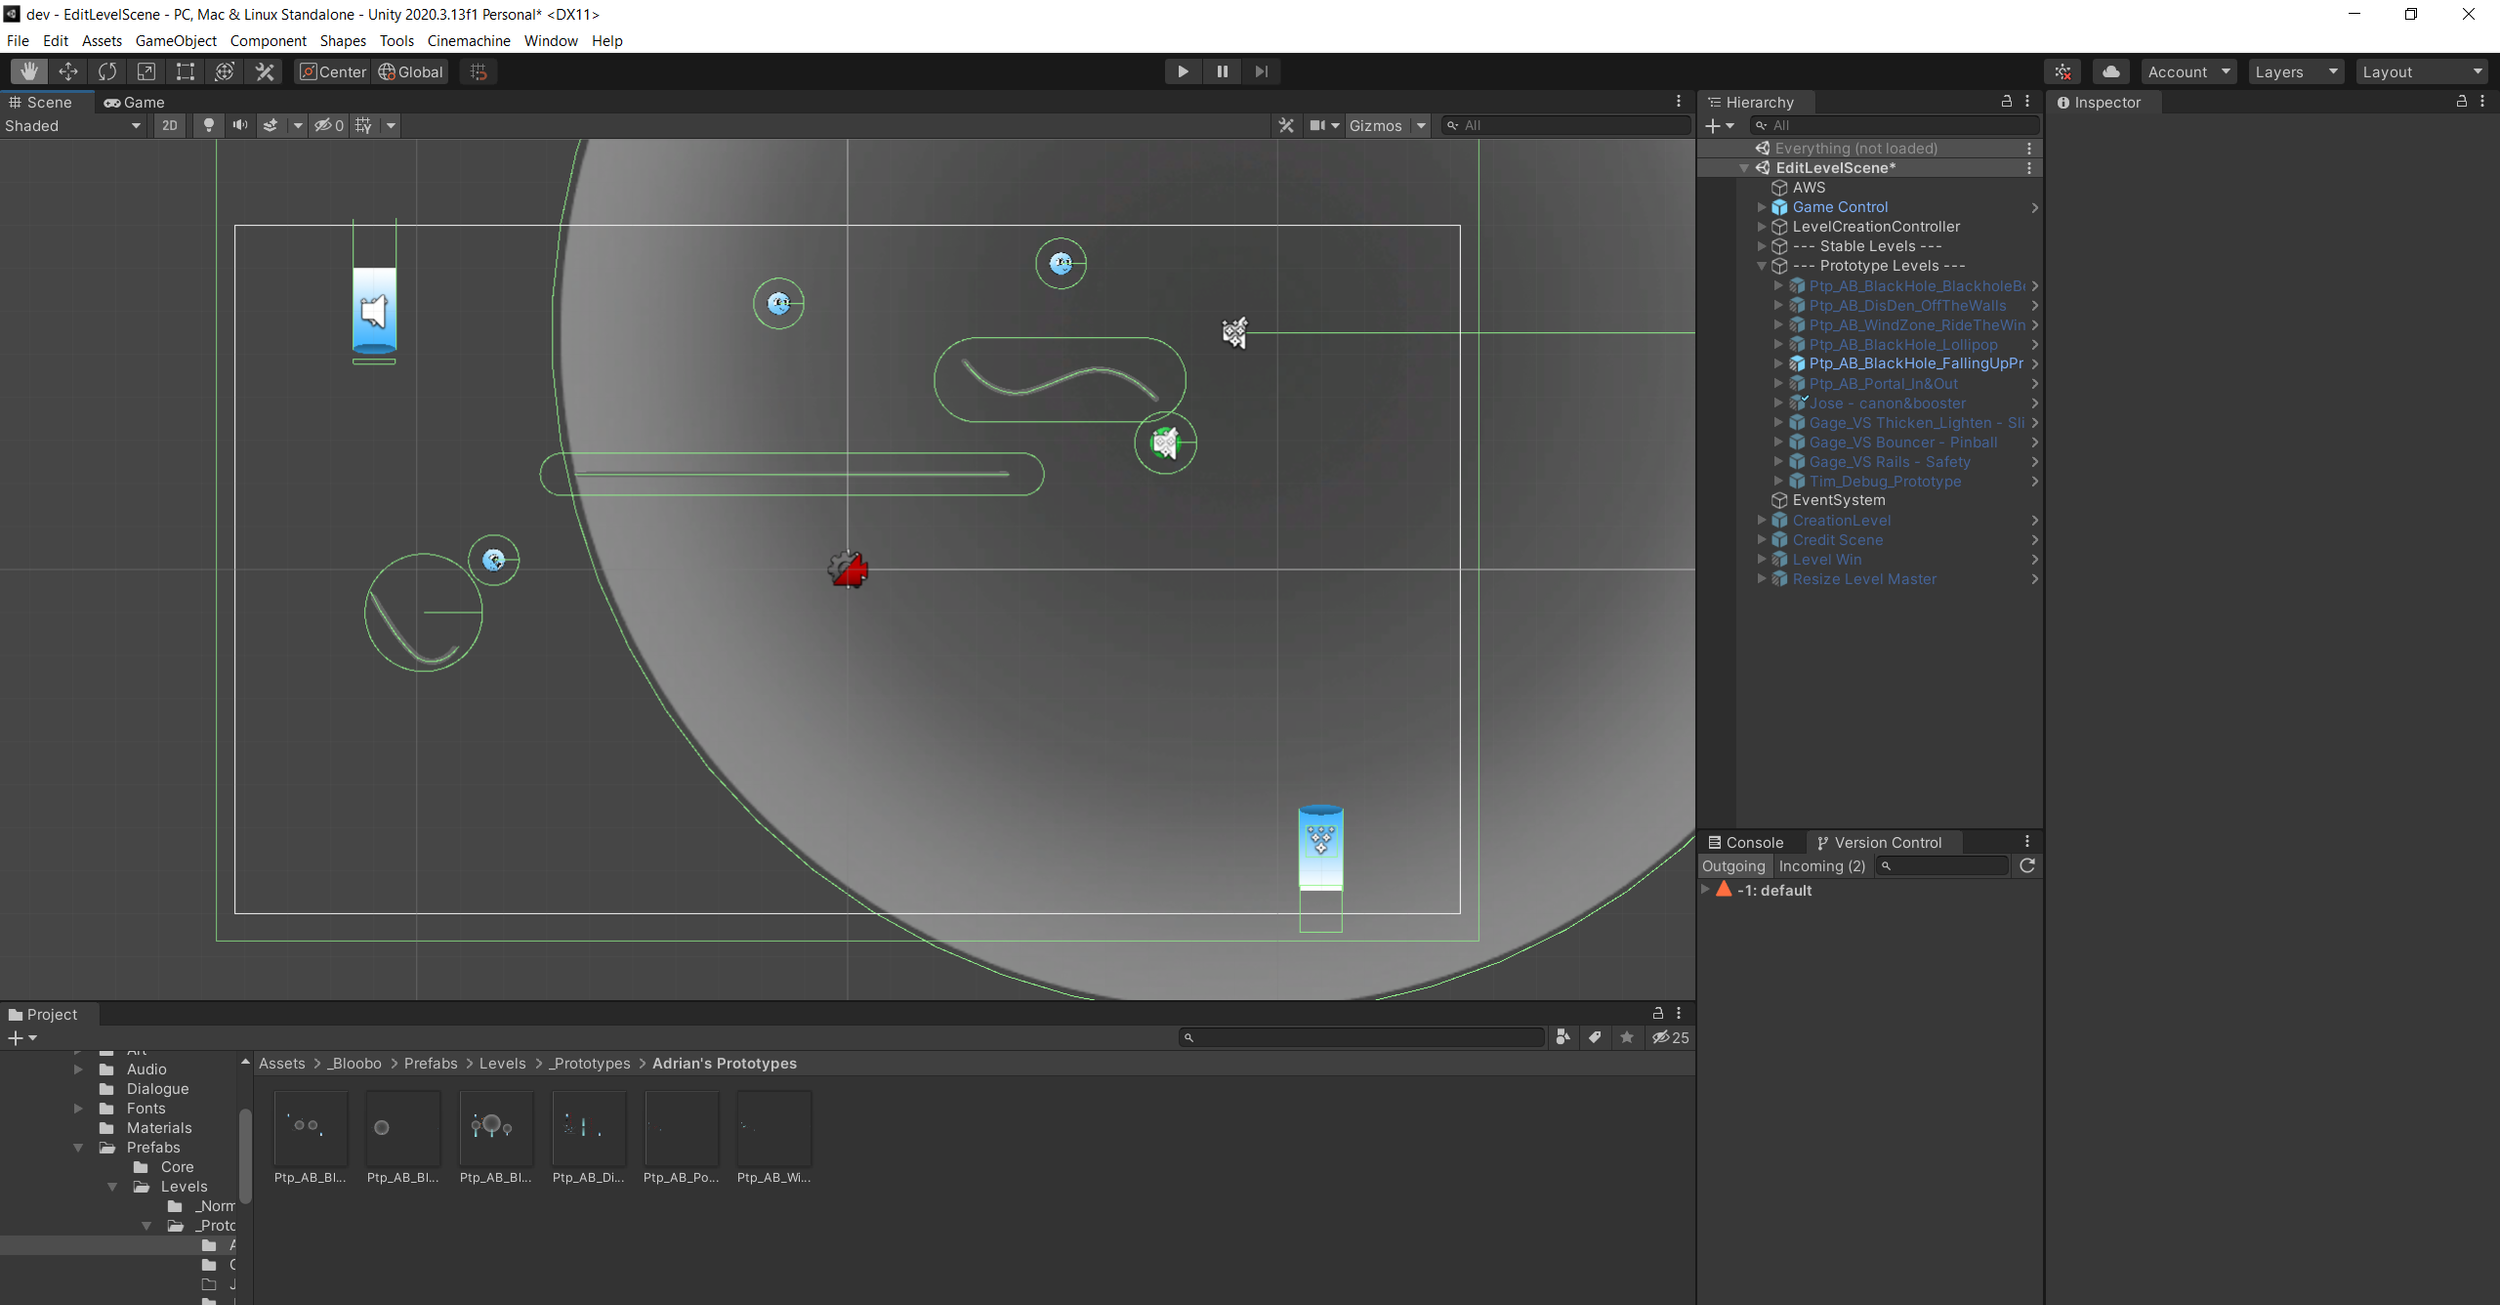Select the EventSystem object

click(x=1838, y=500)
